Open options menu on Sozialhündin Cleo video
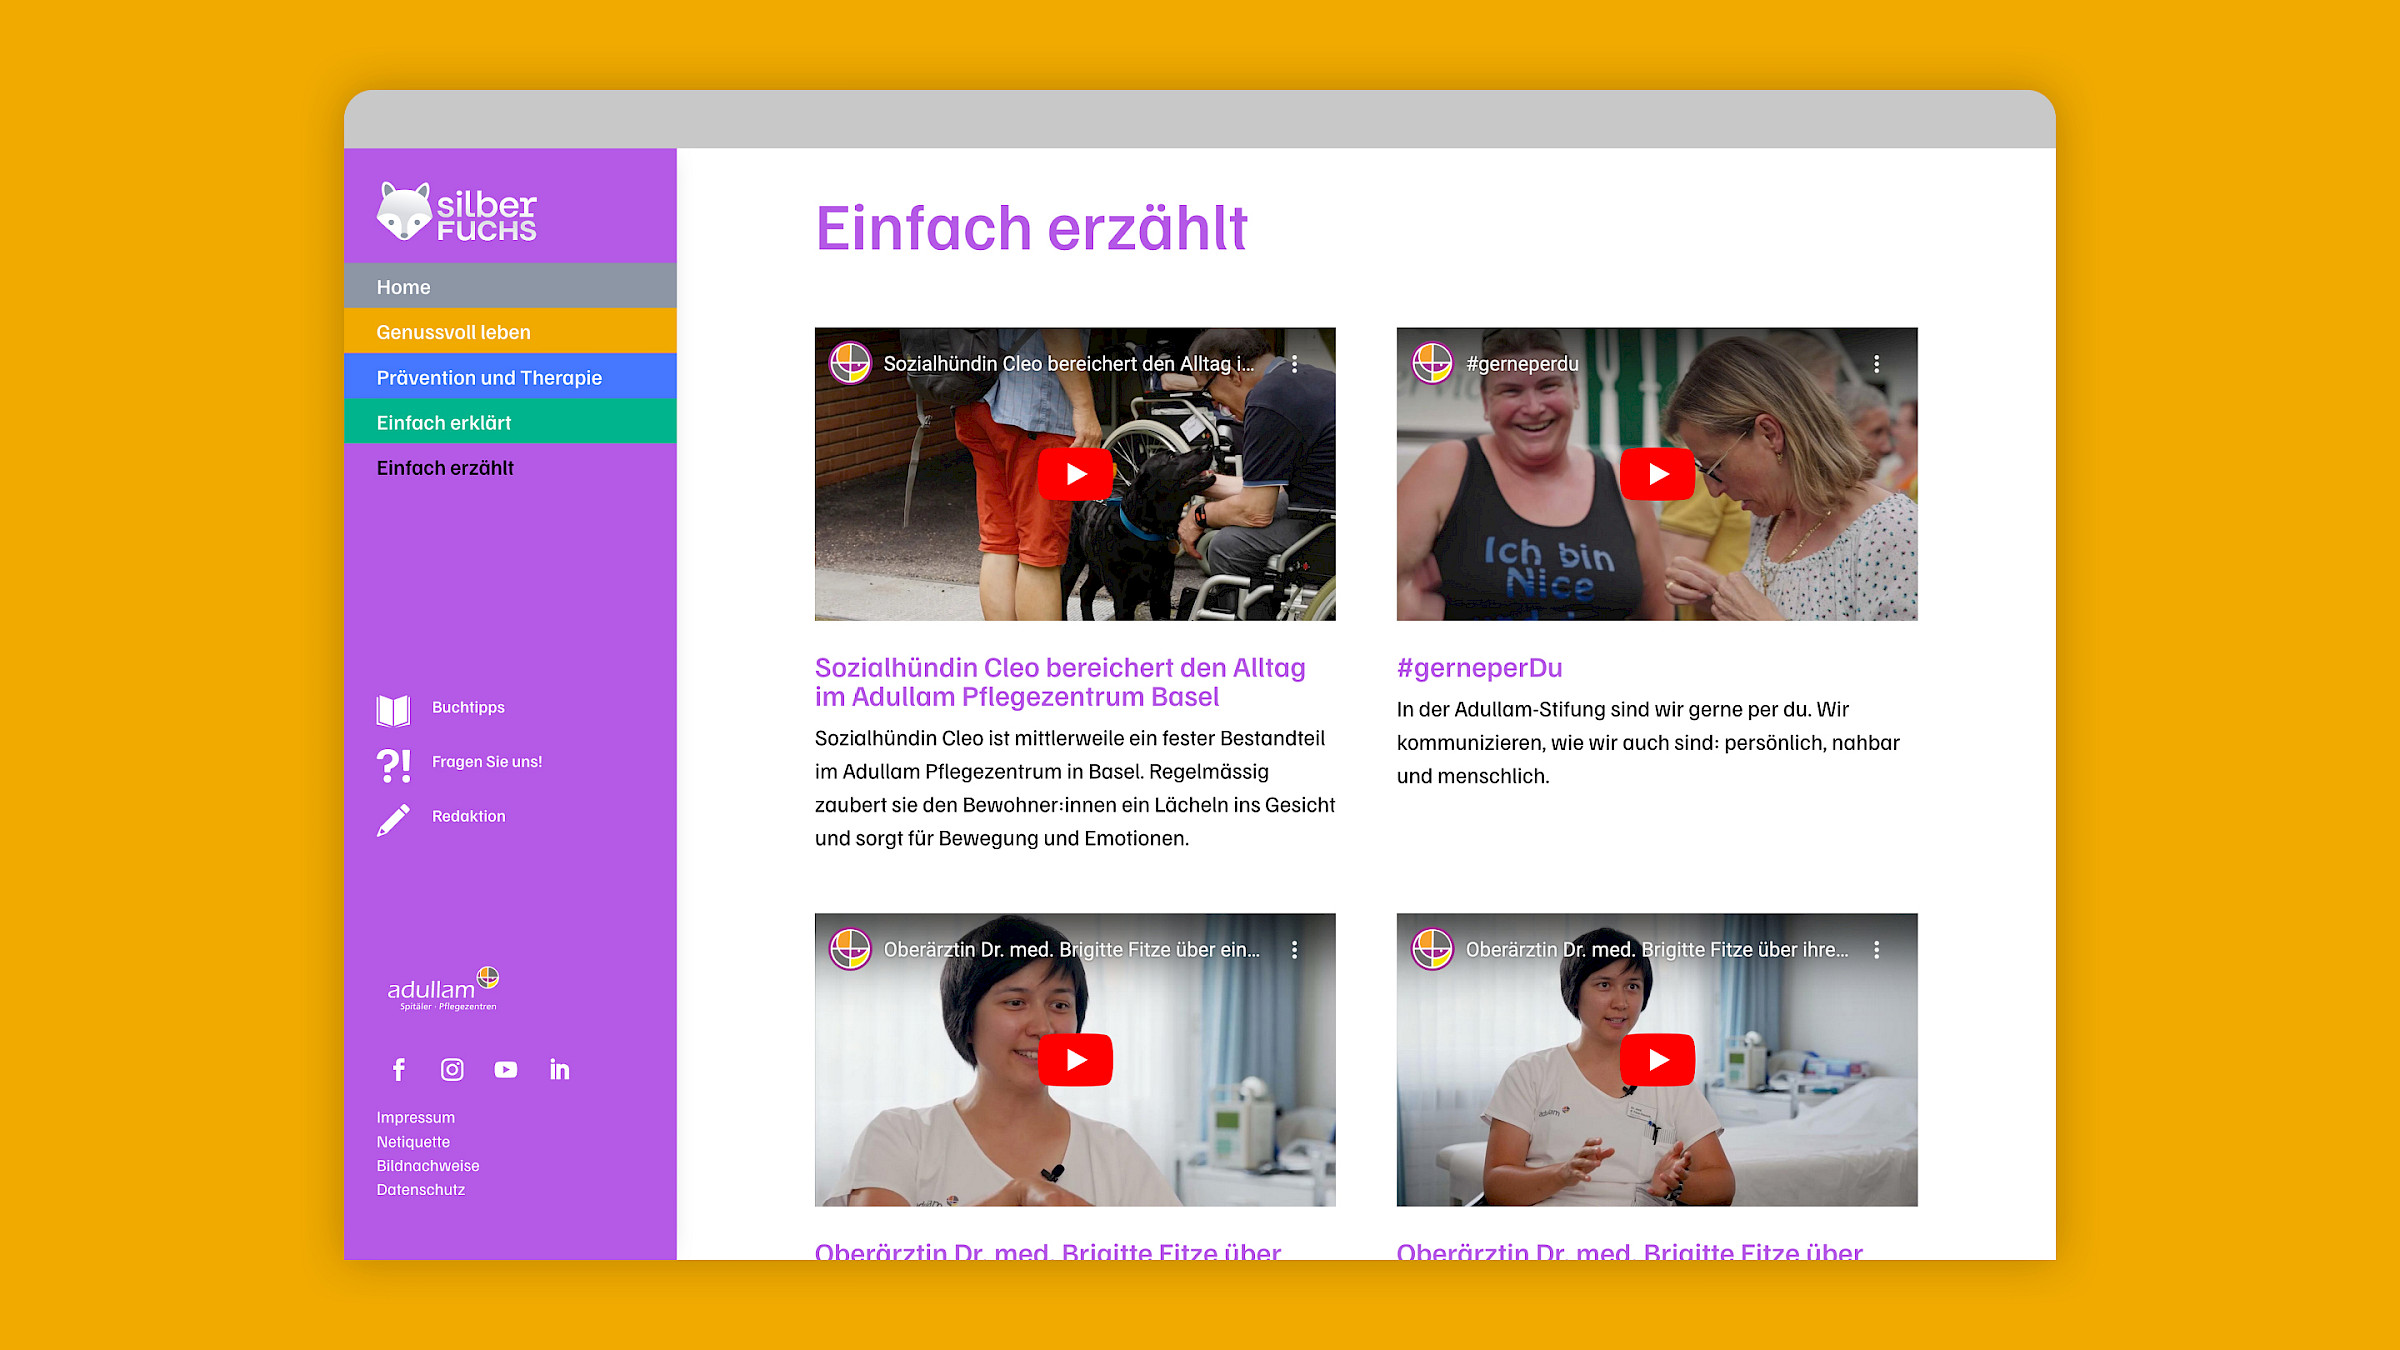2400x1350 pixels. click(x=1294, y=364)
